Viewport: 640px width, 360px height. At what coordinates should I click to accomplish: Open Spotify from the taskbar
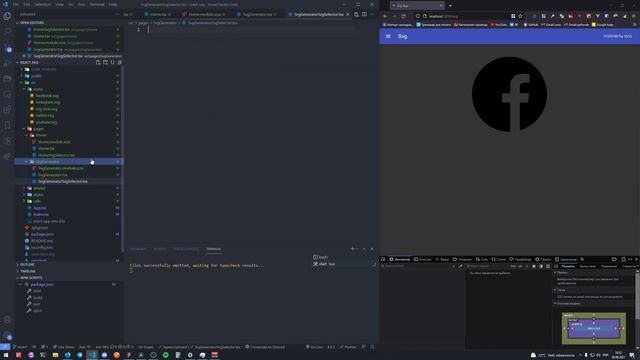pyautogui.click(x=166, y=355)
